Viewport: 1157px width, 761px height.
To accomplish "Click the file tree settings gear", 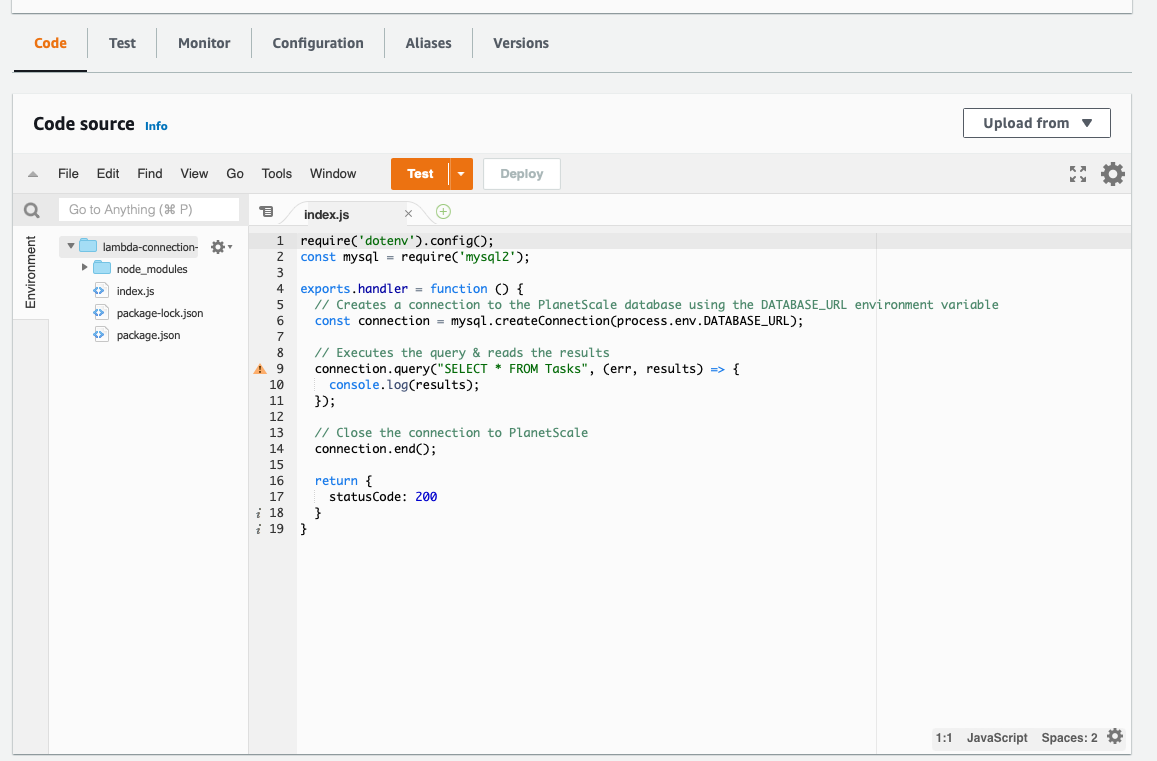I will pyautogui.click(x=215, y=246).
